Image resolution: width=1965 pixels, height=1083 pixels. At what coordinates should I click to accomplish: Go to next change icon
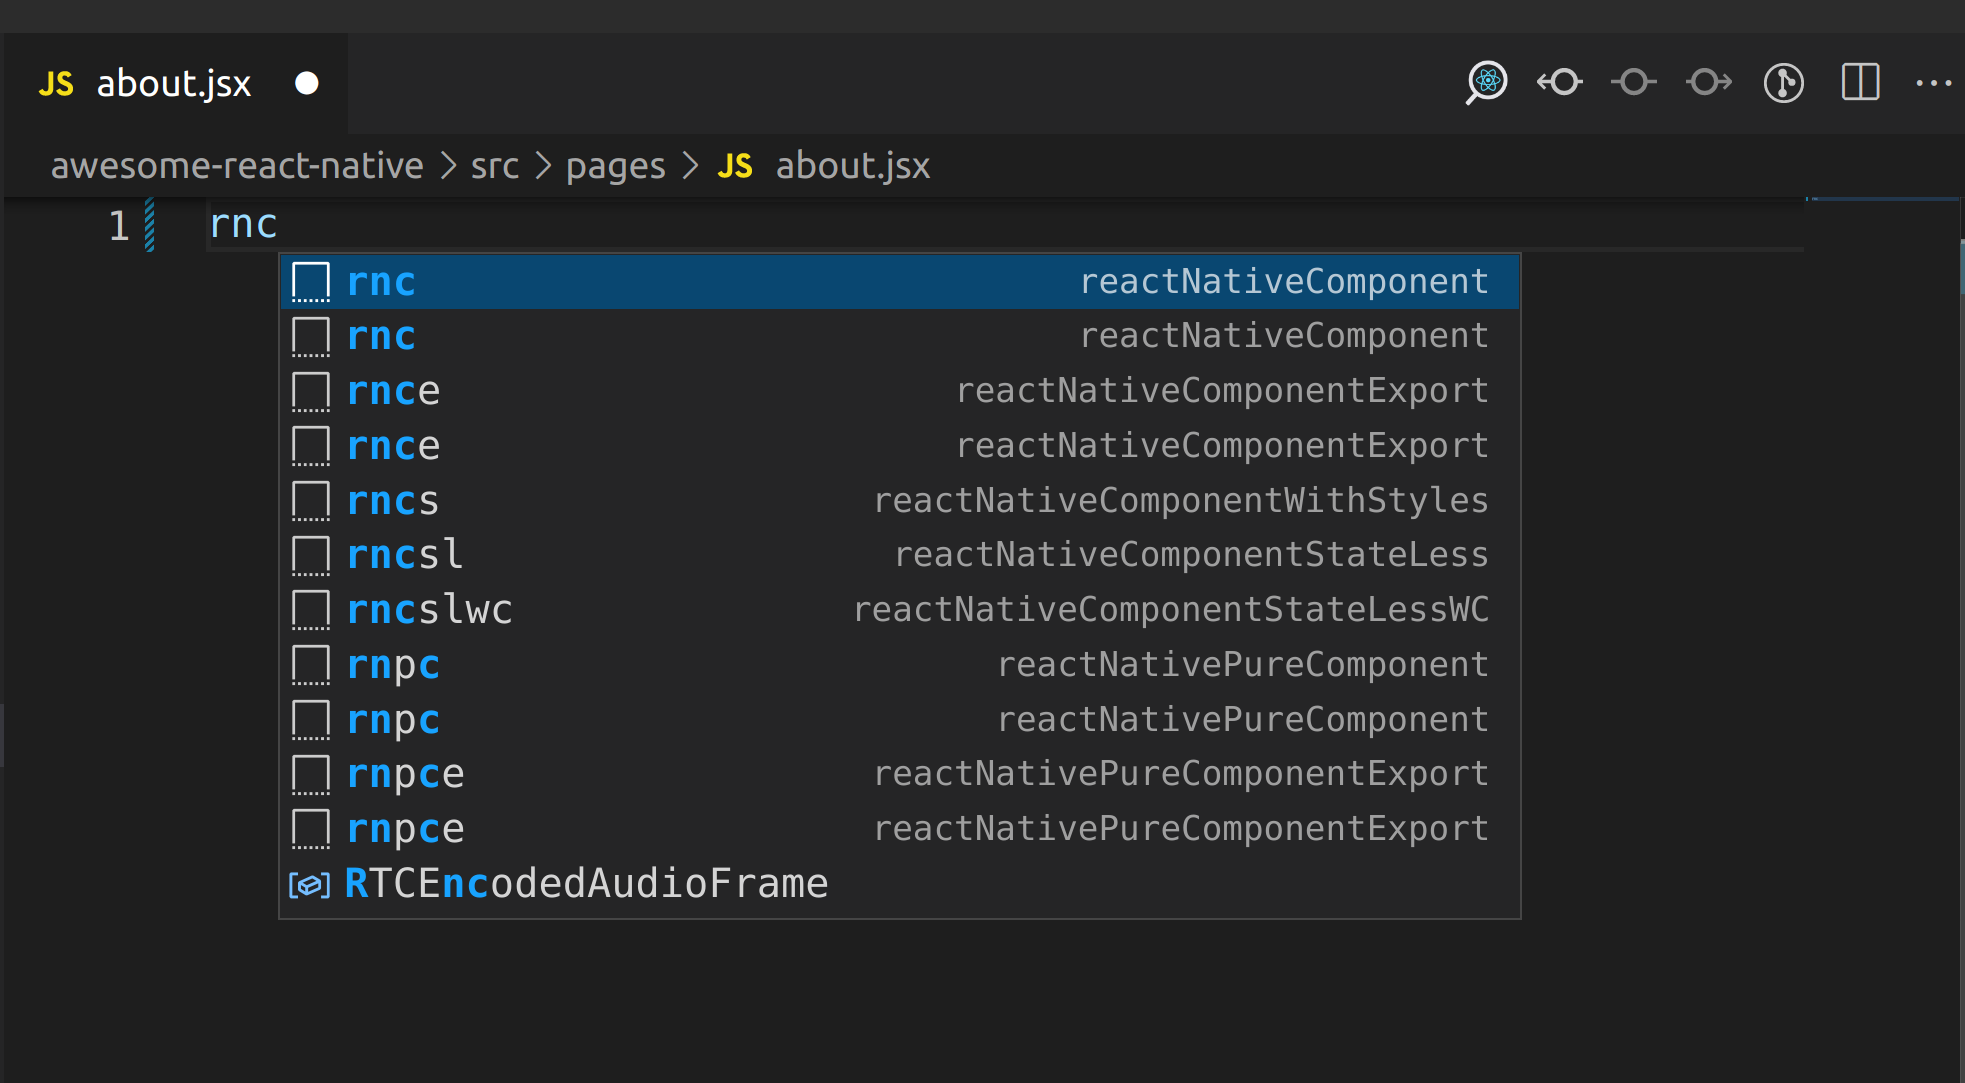click(x=1709, y=82)
